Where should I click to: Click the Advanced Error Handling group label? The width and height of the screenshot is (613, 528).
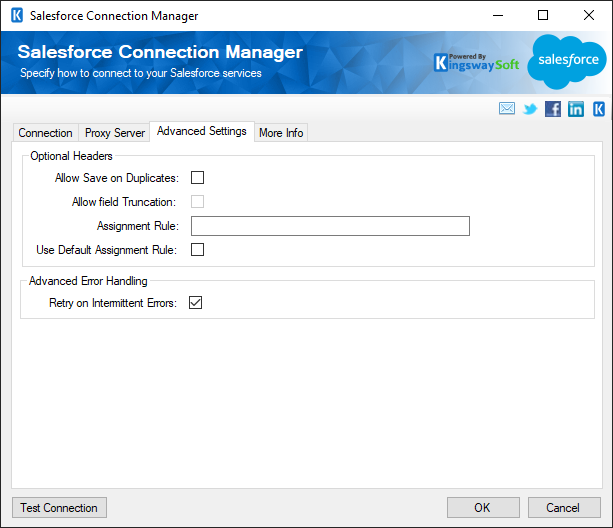pos(88,281)
